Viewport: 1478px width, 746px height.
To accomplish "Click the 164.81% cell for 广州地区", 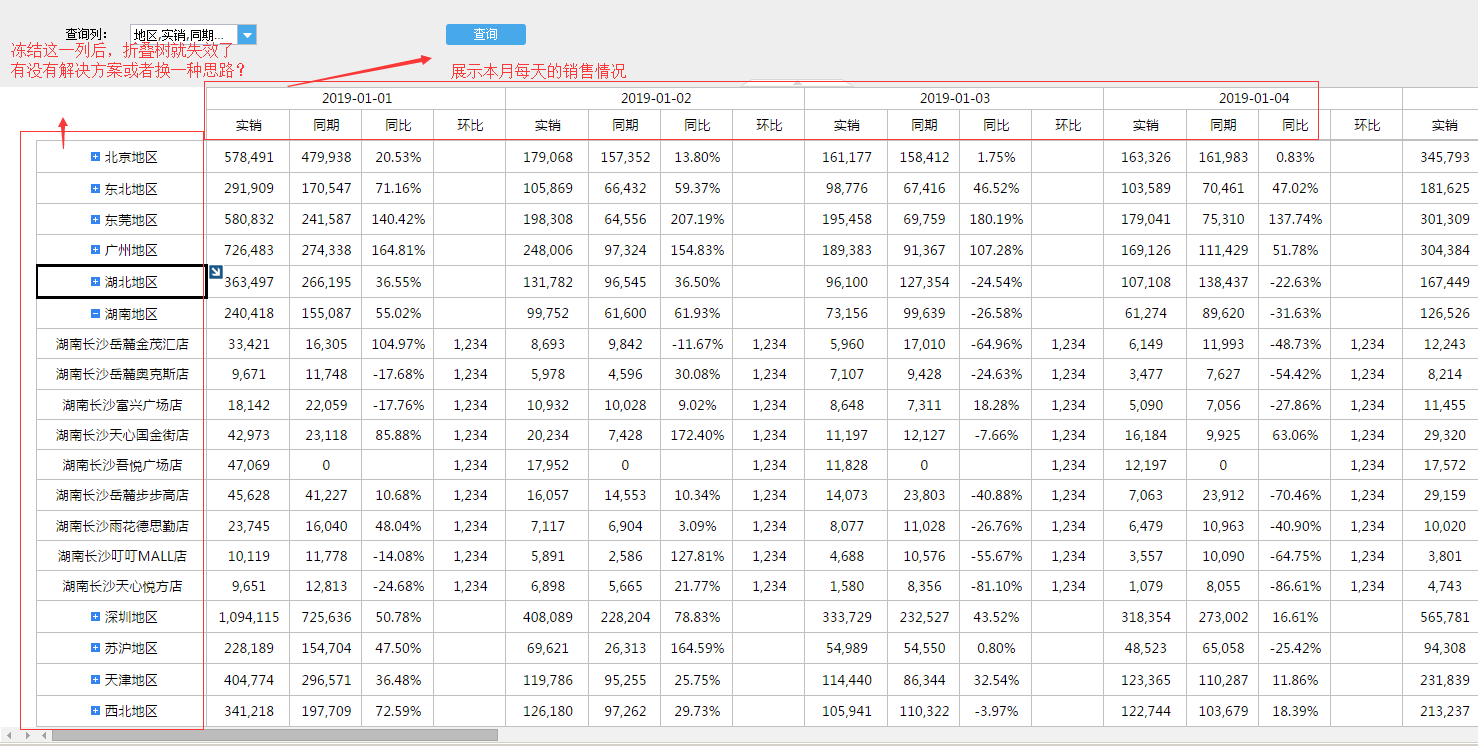I will 398,250.
